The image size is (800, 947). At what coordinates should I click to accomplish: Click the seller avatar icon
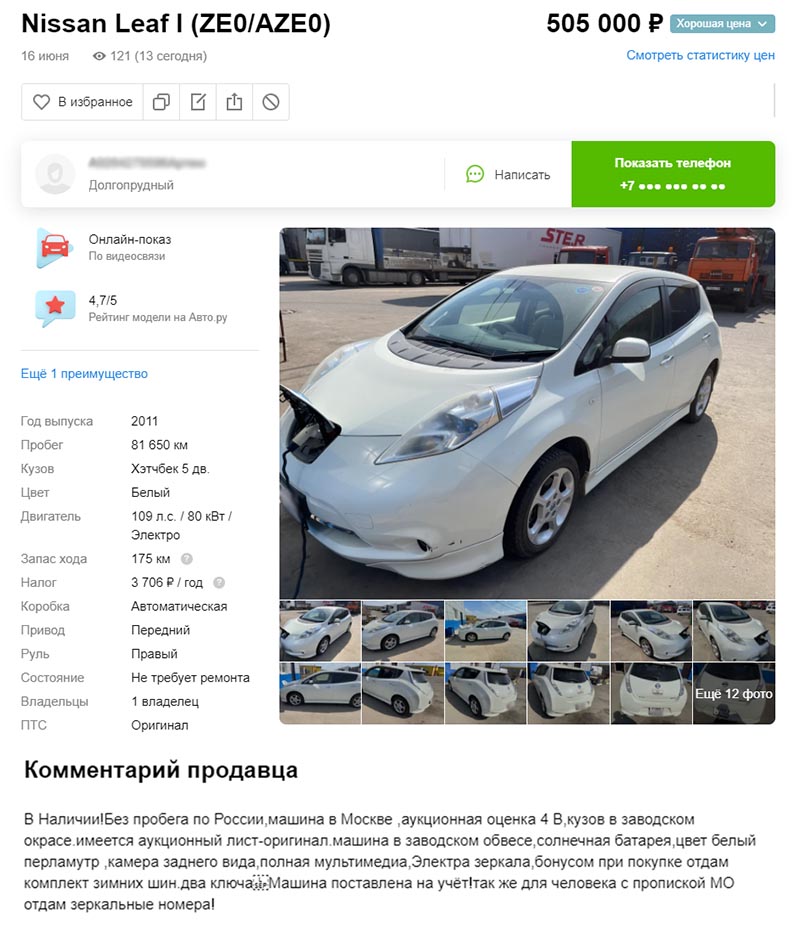[x=56, y=174]
